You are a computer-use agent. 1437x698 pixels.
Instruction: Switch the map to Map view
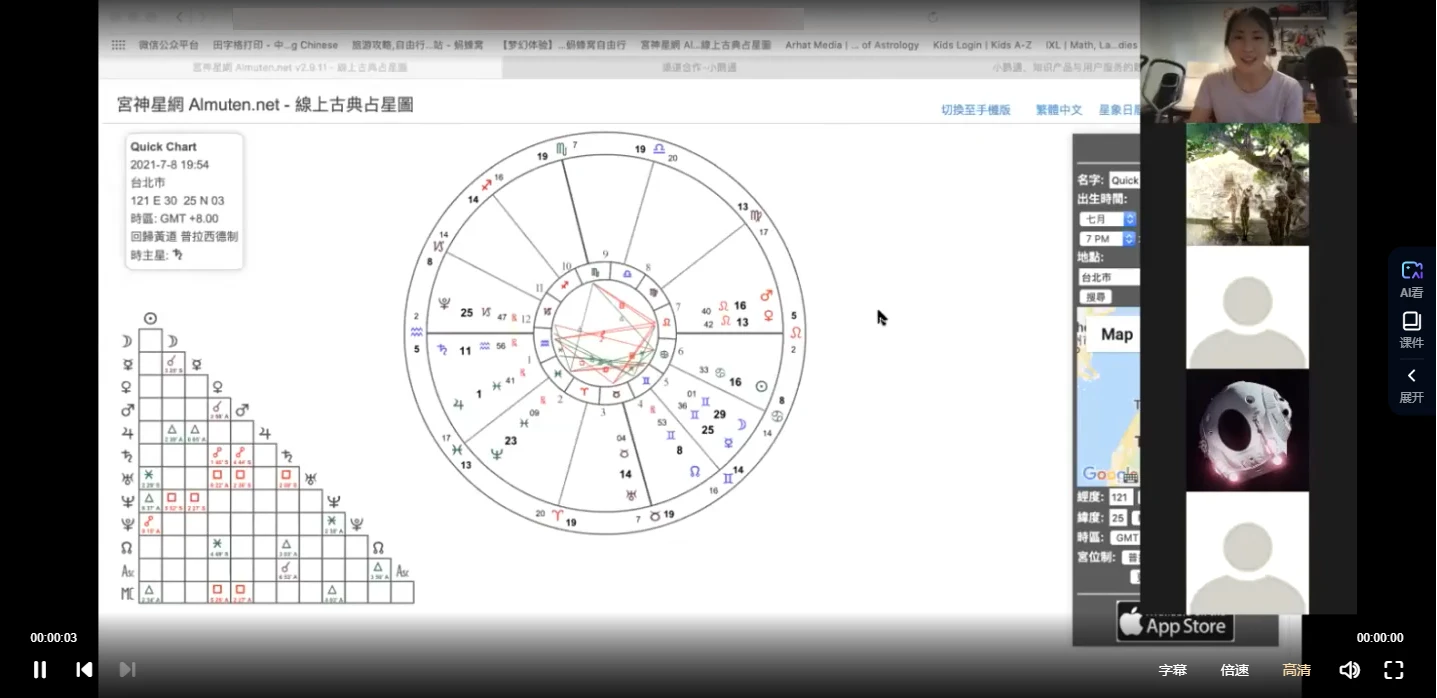(x=1116, y=334)
